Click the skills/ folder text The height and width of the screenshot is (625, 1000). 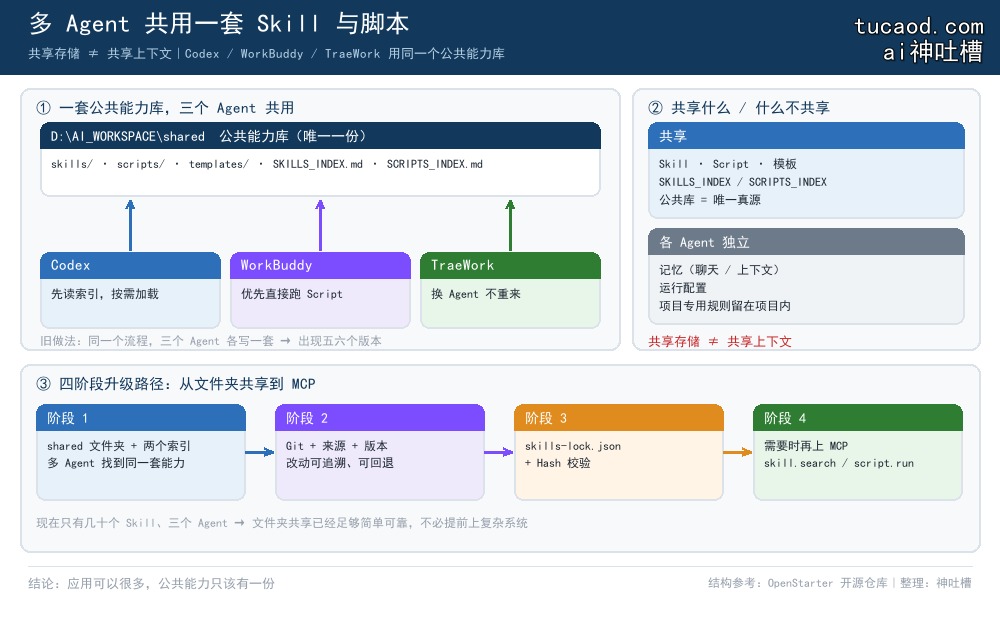71,164
